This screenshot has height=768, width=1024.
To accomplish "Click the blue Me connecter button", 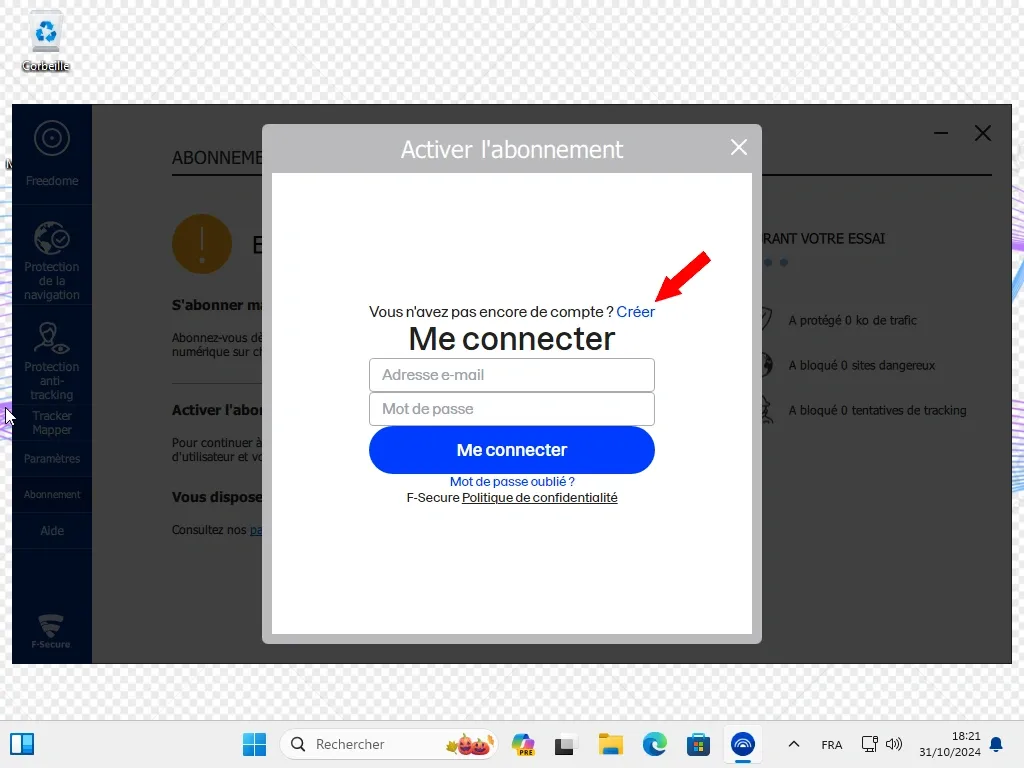I will [x=511, y=450].
